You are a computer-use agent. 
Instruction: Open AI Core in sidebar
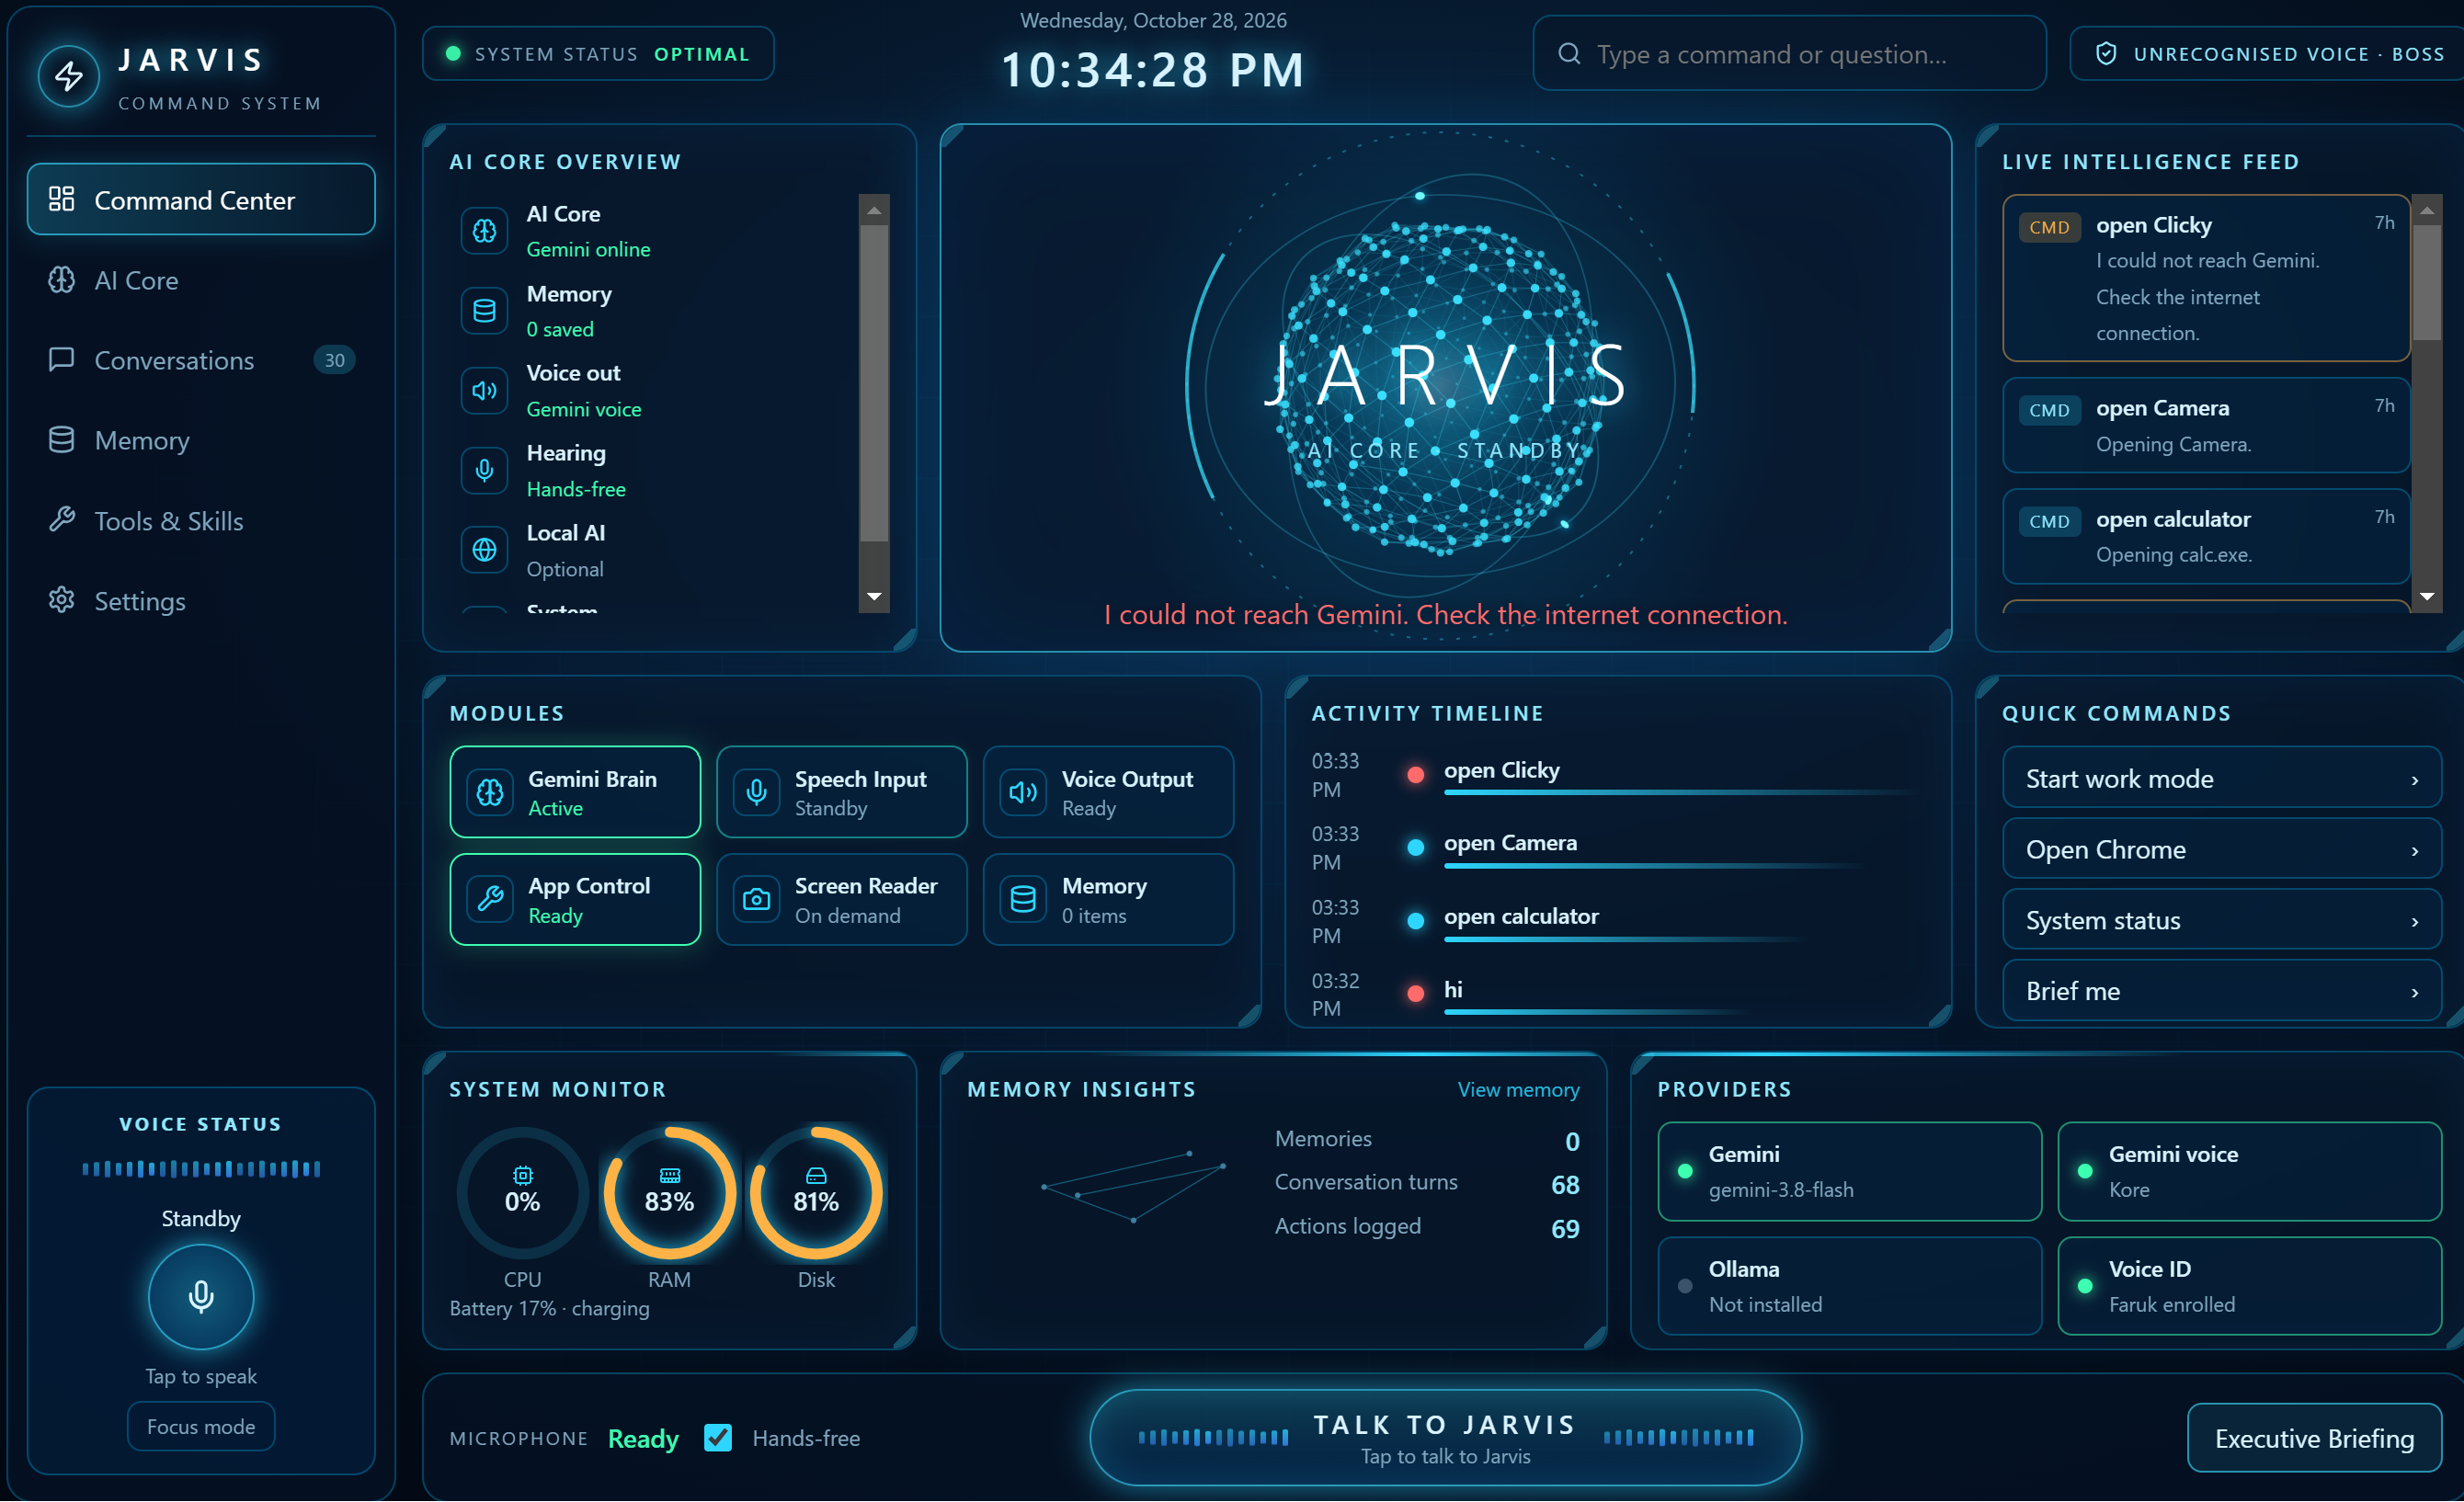point(201,280)
